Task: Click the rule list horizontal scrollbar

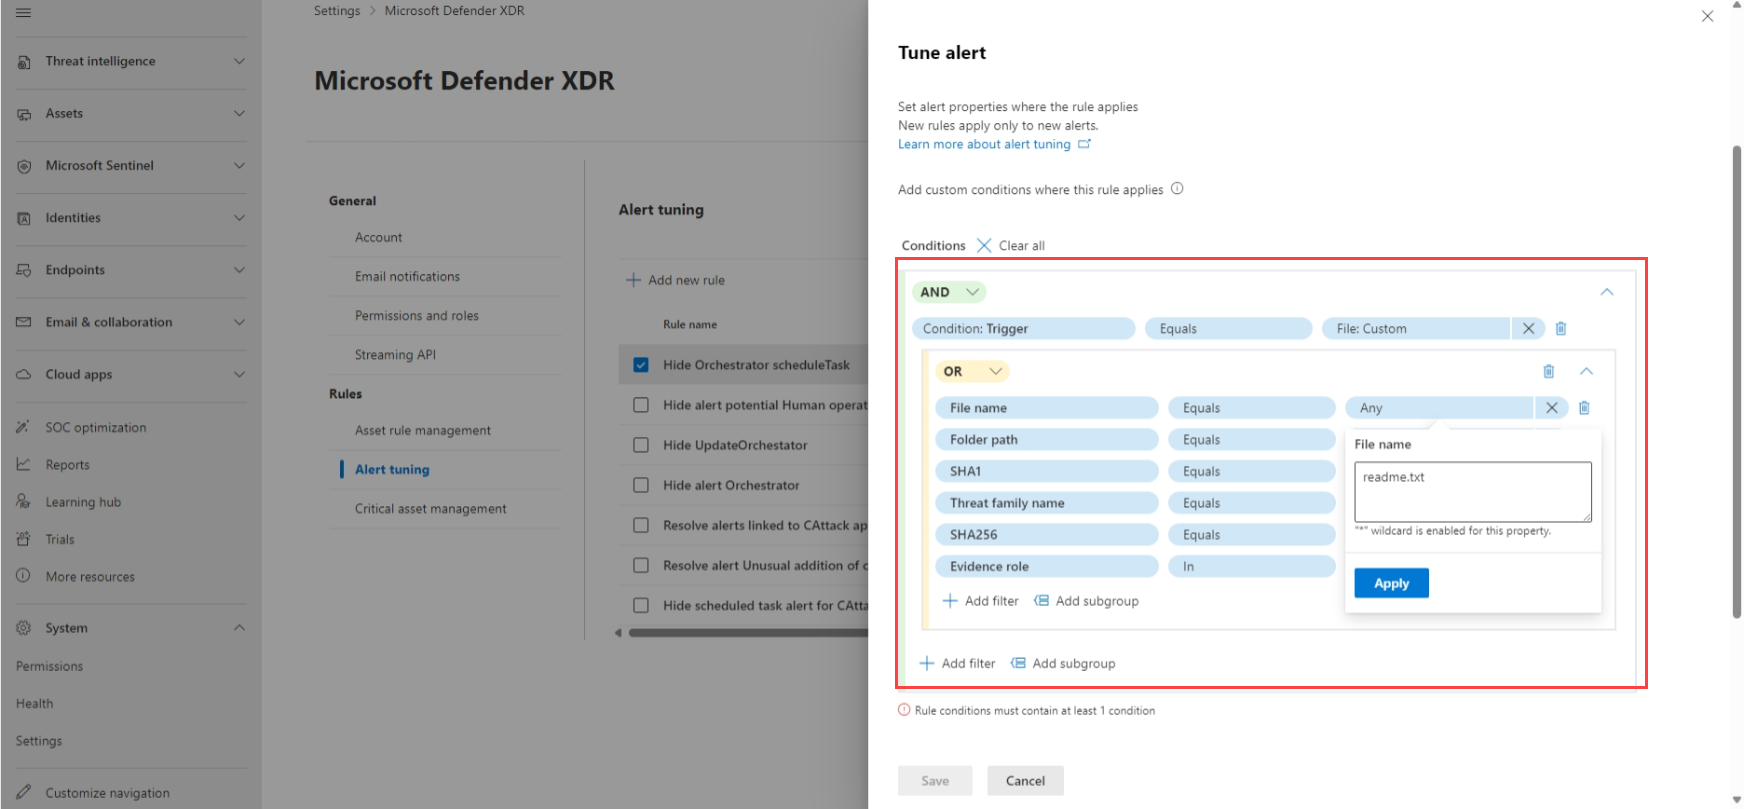Action: [748, 633]
